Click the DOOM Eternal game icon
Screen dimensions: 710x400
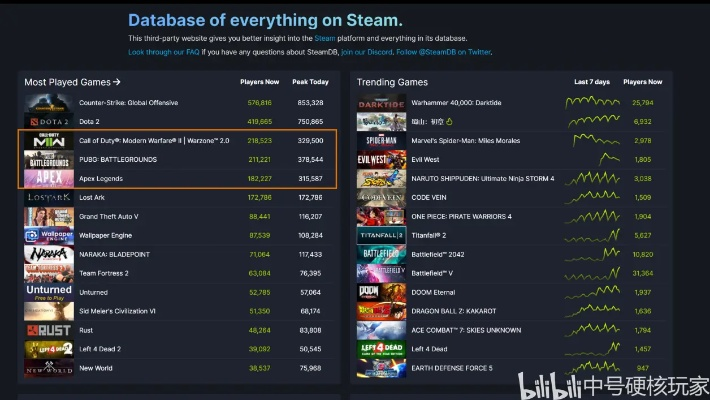(381, 292)
